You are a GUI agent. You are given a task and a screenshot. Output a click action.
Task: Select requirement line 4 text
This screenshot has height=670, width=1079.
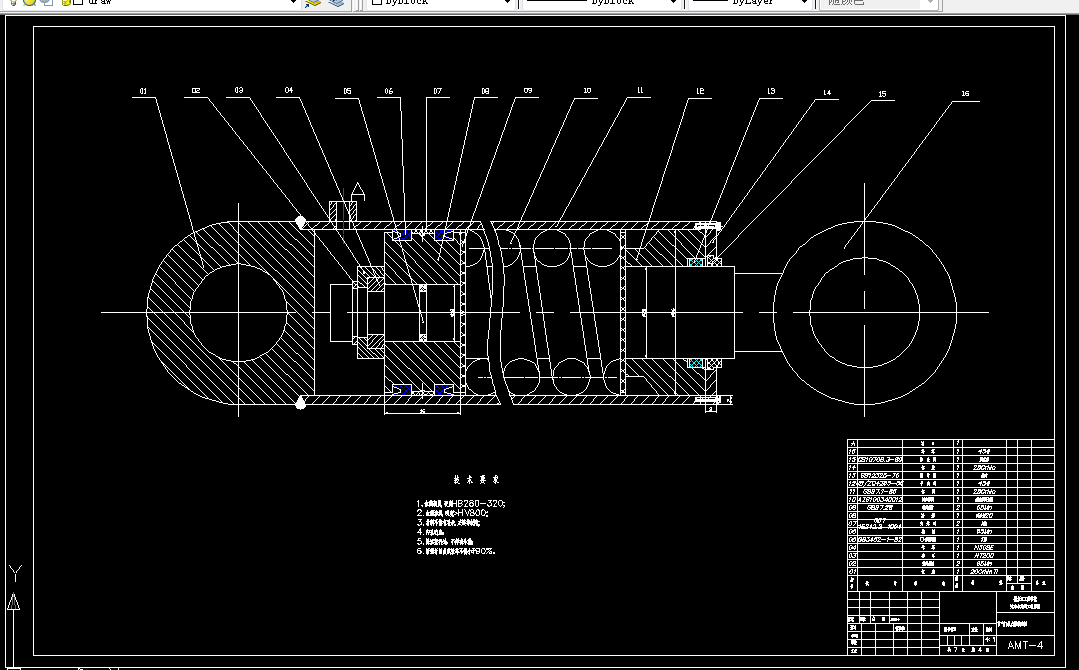tap(430, 532)
